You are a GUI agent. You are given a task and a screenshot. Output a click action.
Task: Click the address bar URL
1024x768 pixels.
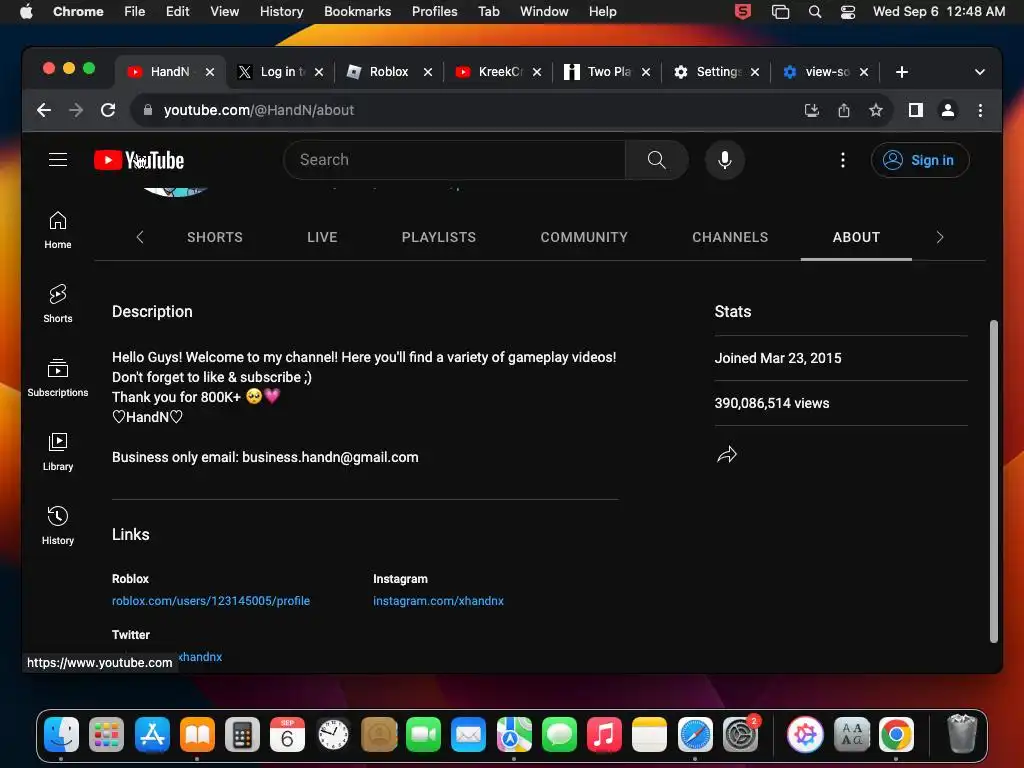pyautogui.click(x=259, y=110)
